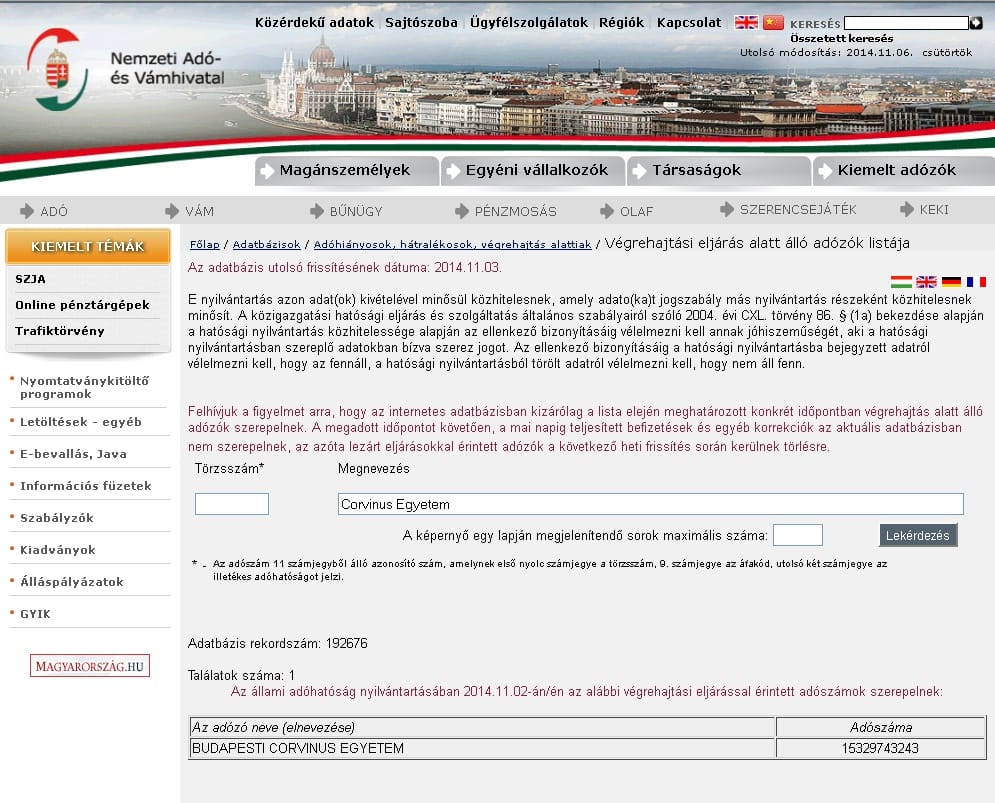The image size is (995, 803).
Task: Open the OLAF navigation item
Action: click(x=626, y=211)
